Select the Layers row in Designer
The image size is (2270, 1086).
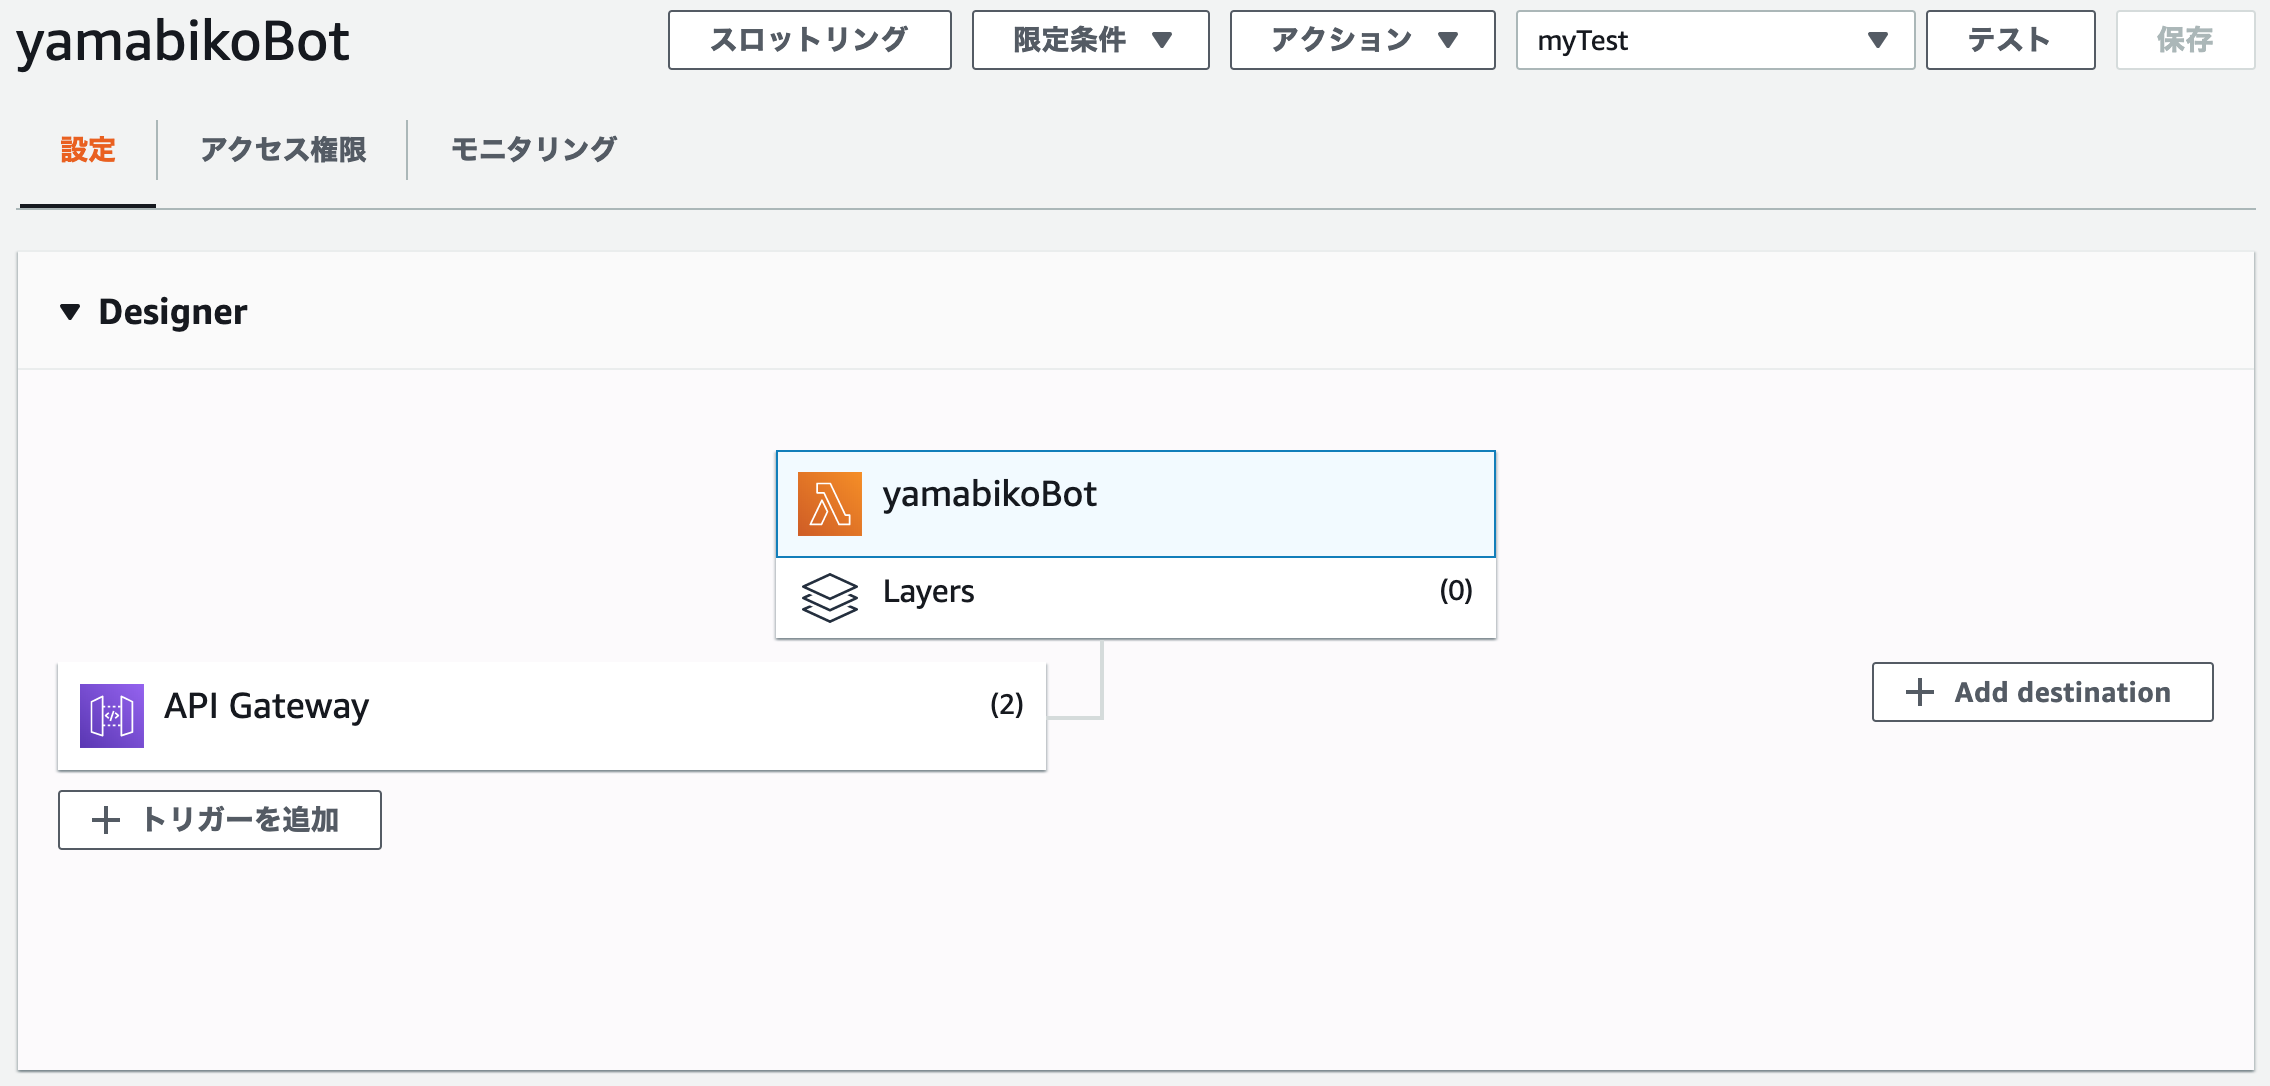point(1136,597)
